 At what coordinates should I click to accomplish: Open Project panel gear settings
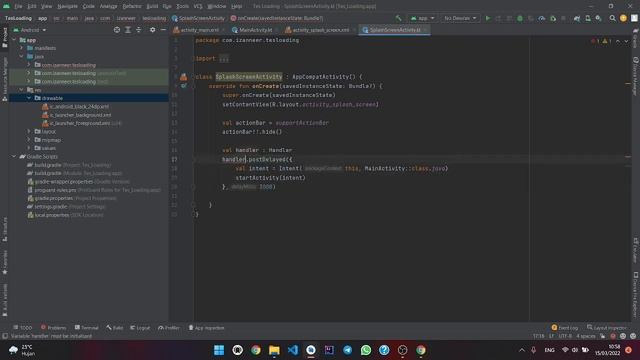[152, 30]
